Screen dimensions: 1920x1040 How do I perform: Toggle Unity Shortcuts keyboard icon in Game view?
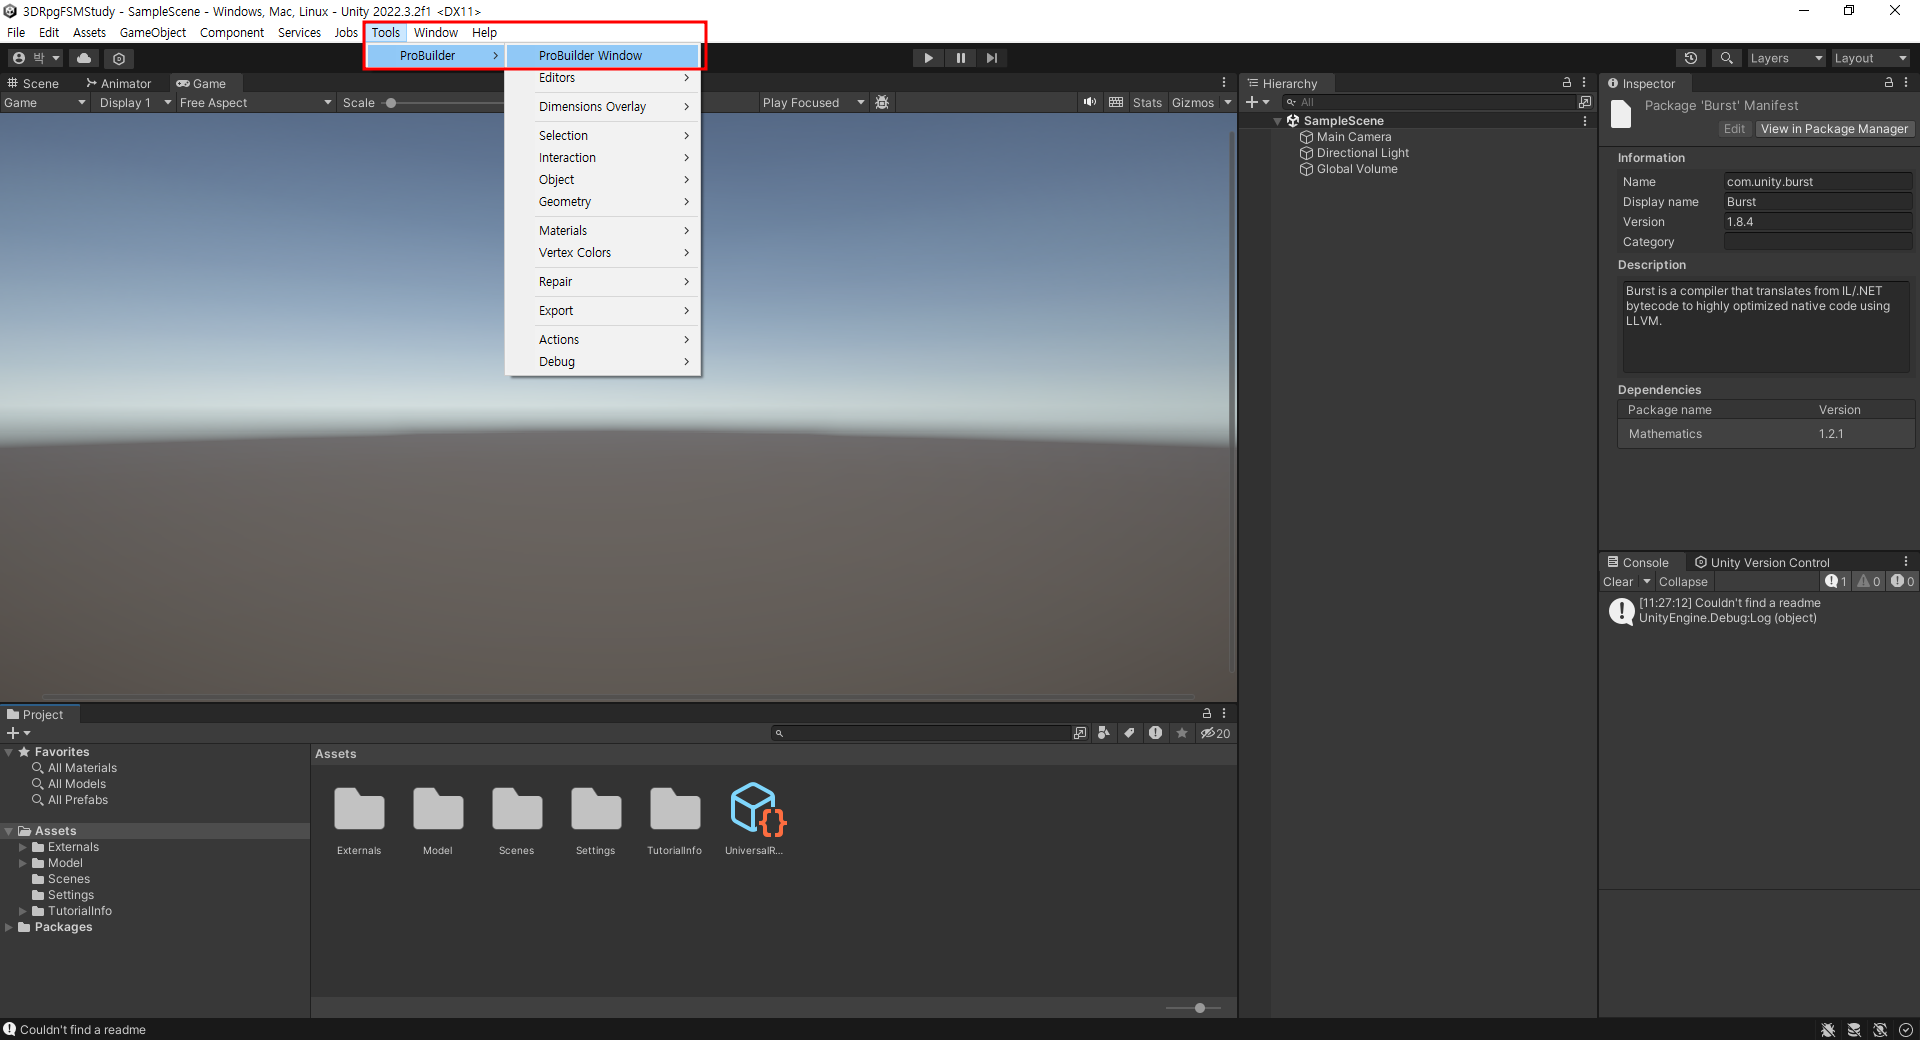click(1116, 102)
